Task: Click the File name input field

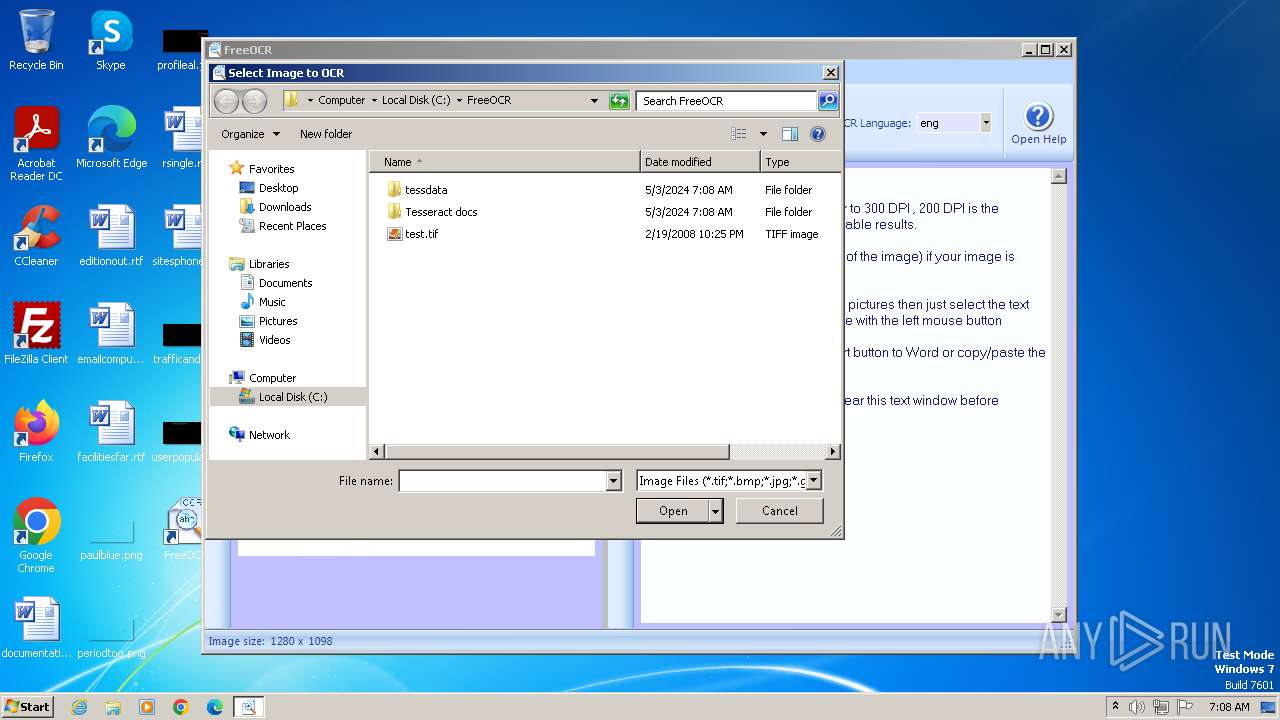Action: (x=503, y=481)
